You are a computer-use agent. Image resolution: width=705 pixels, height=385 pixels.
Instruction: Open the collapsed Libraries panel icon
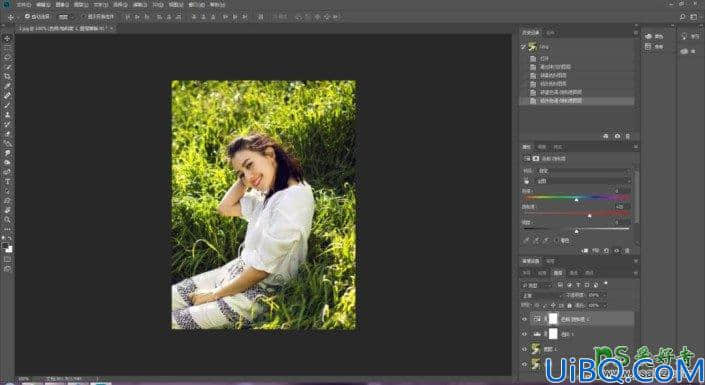click(x=685, y=52)
